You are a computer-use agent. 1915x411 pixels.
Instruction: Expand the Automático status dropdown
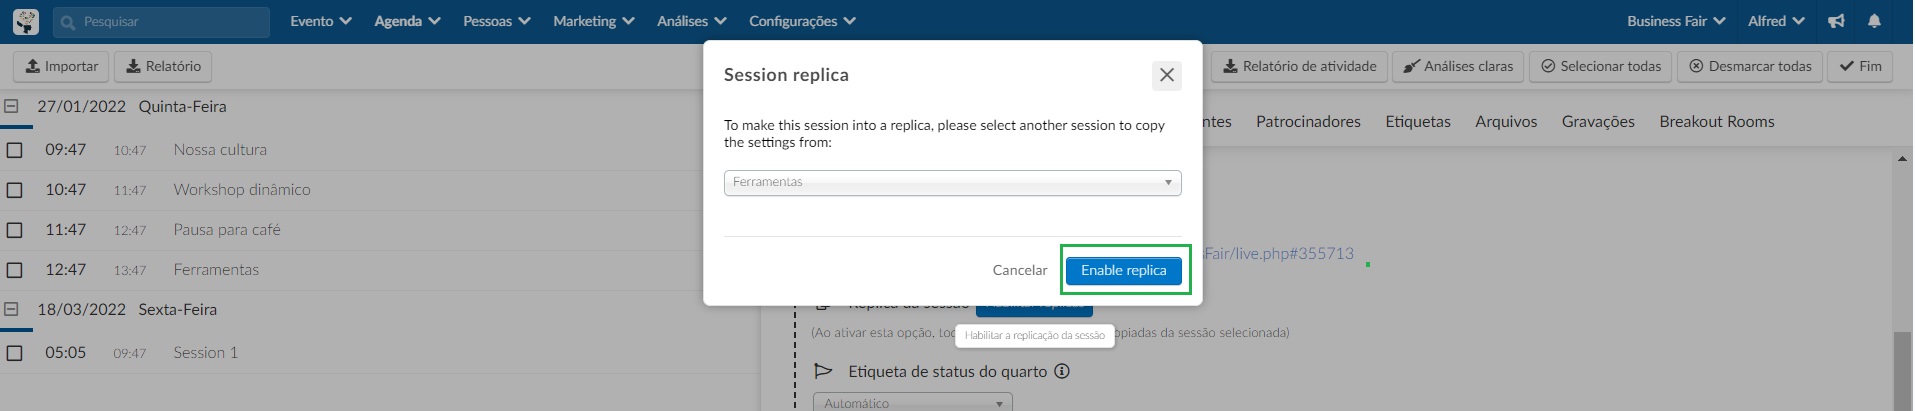click(x=912, y=402)
